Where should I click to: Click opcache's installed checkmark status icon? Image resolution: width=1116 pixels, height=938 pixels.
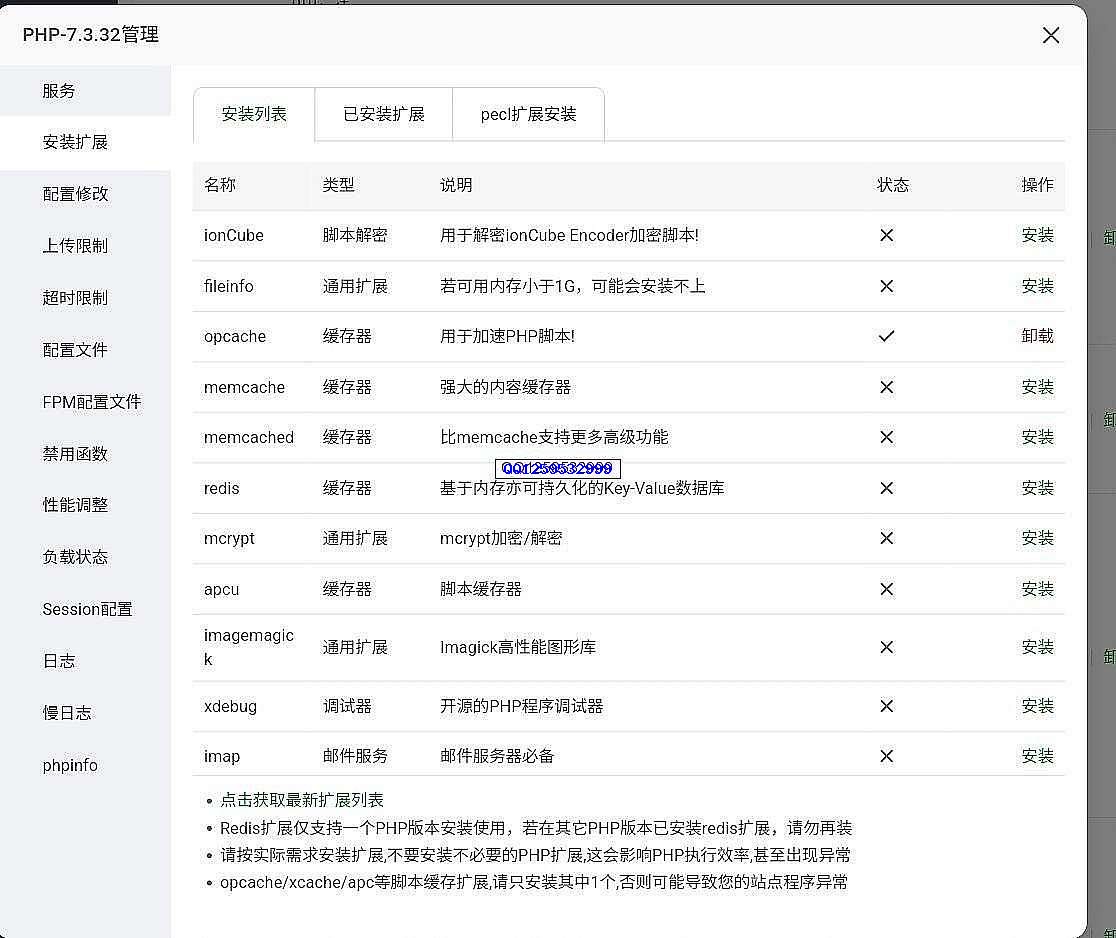(x=886, y=336)
